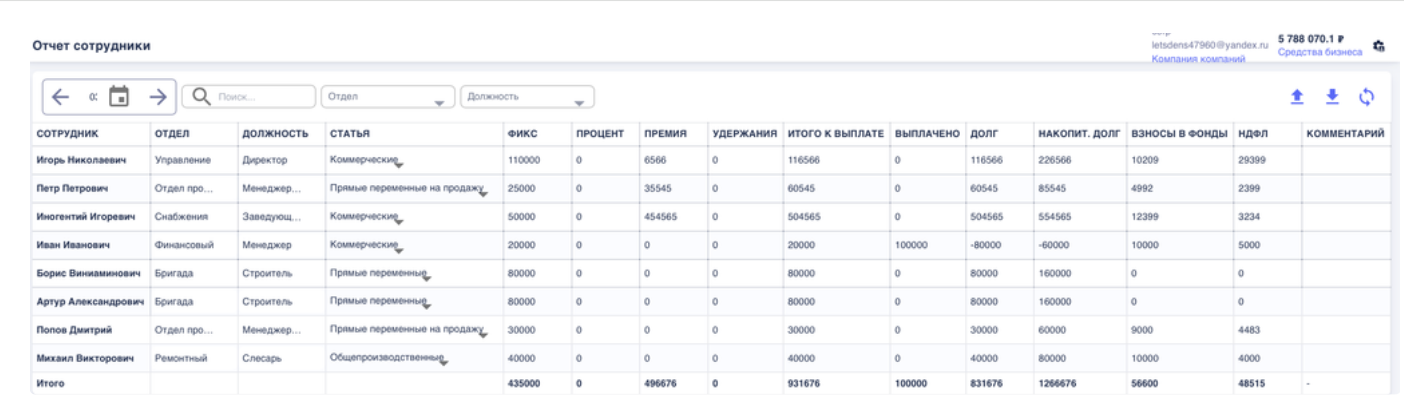The image size is (1404, 410).
Task: Click the Компания компаний link
Action: (1198, 60)
